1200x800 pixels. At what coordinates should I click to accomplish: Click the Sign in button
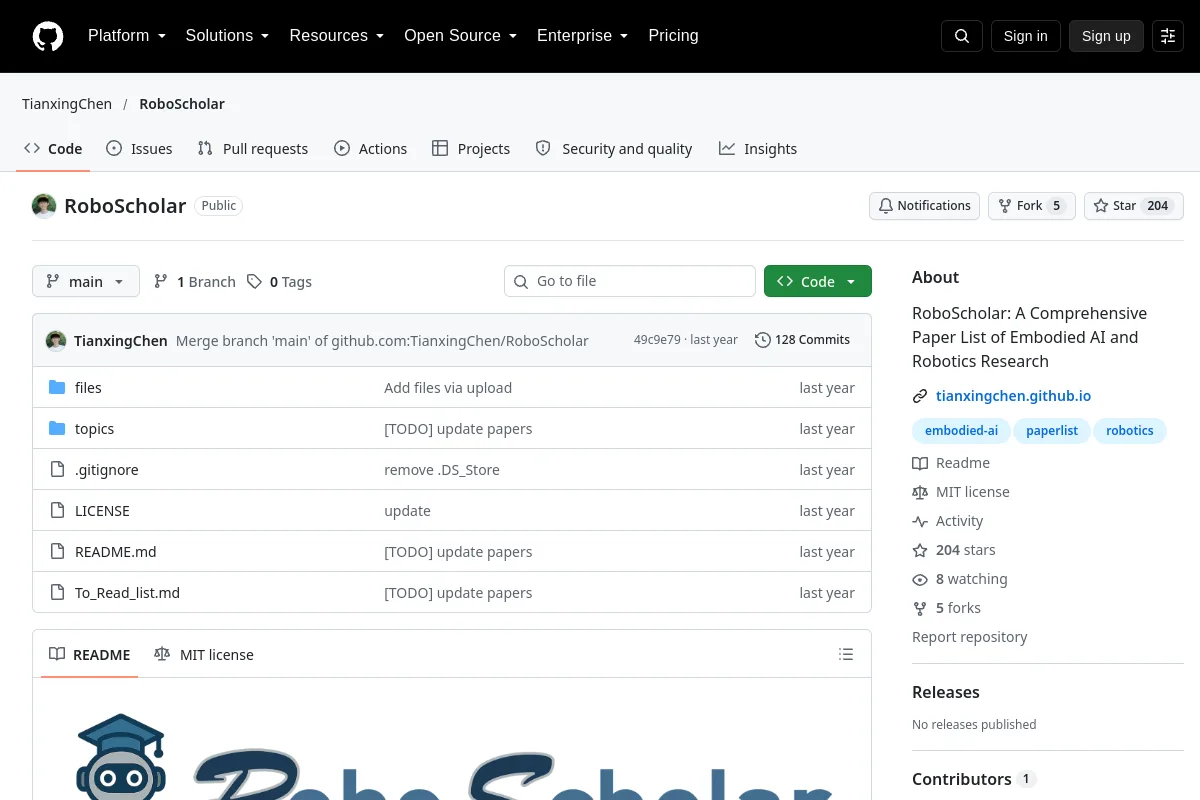click(1026, 36)
